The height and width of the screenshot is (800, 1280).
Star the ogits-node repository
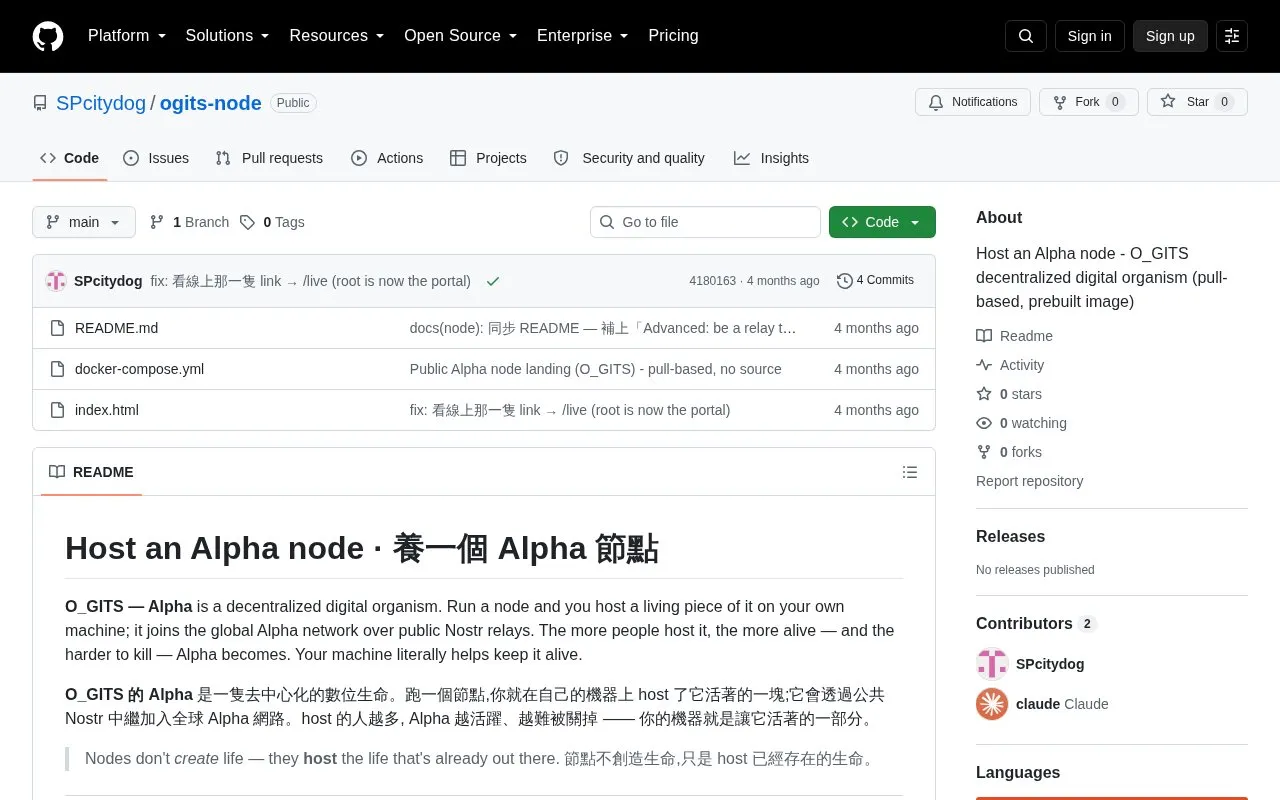pos(1197,102)
